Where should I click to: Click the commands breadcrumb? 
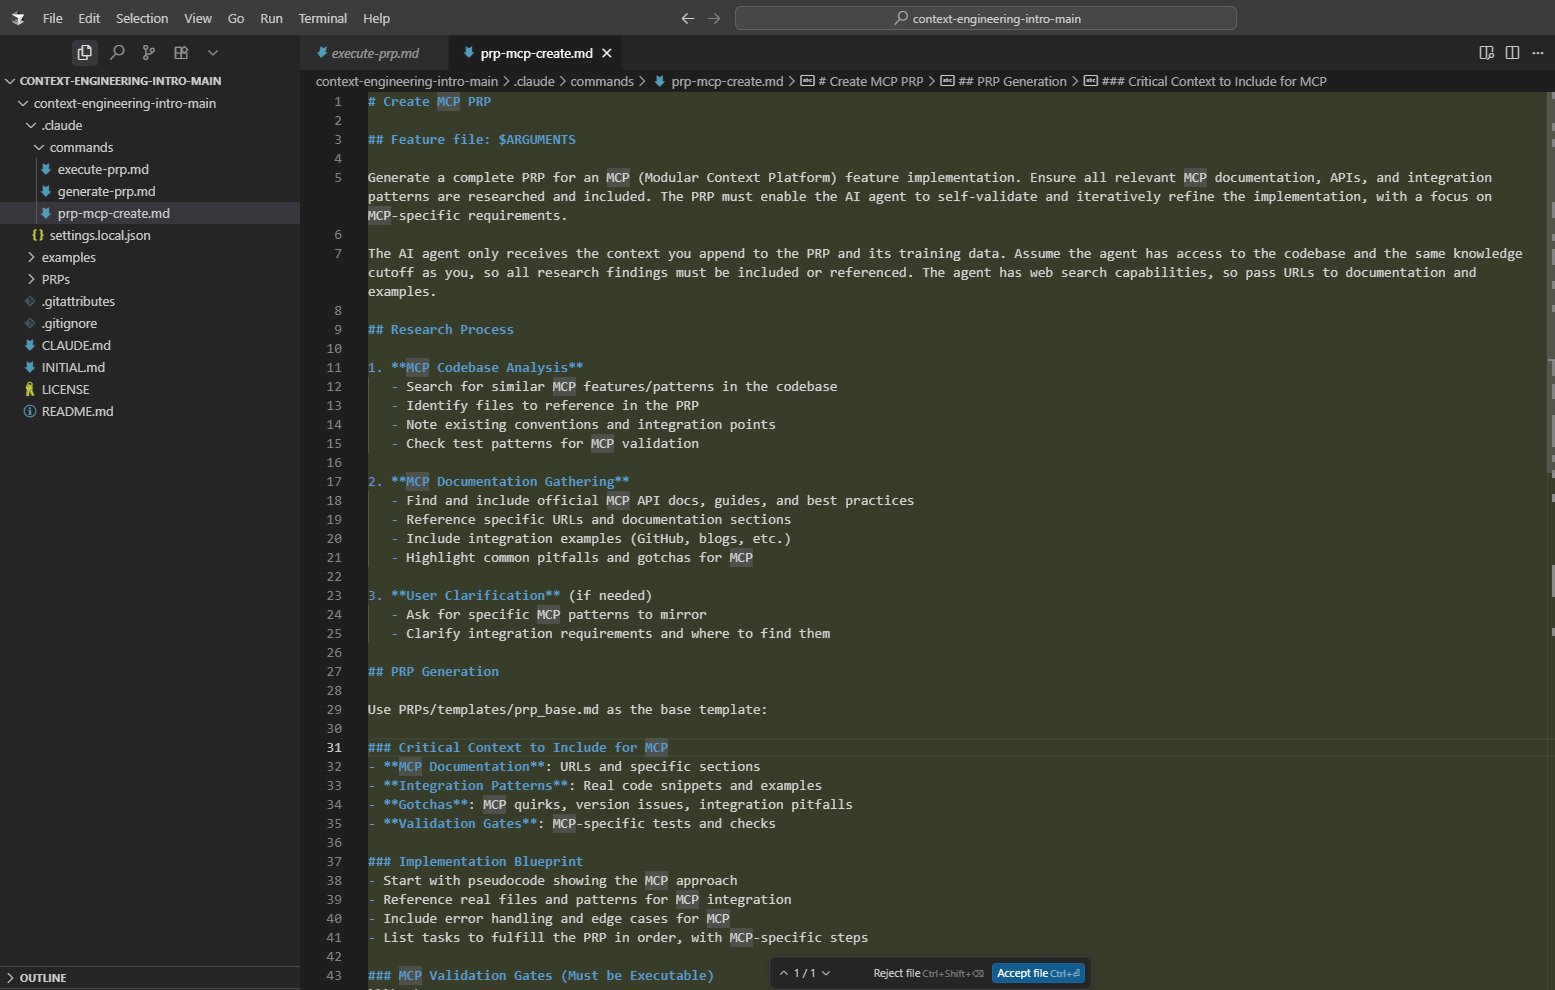(602, 81)
